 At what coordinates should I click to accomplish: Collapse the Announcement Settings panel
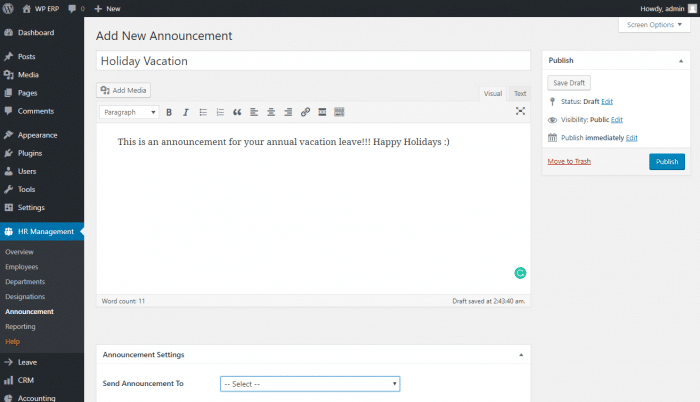(521, 355)
